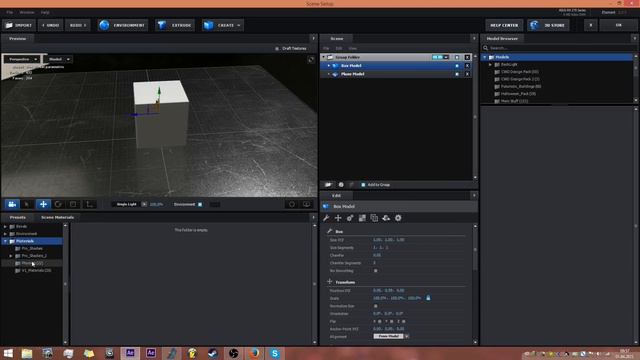Screen dimensions: 640x360
Task: Collapse the Materials preset folder
Action: coord(5,241)
